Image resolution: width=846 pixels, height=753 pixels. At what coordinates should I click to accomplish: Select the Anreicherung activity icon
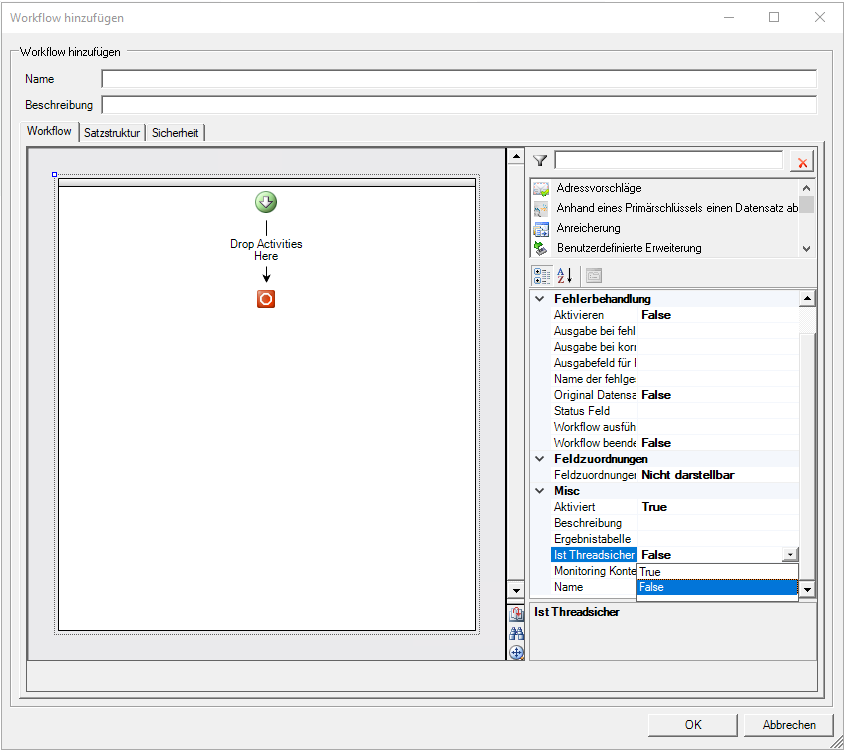541,229
